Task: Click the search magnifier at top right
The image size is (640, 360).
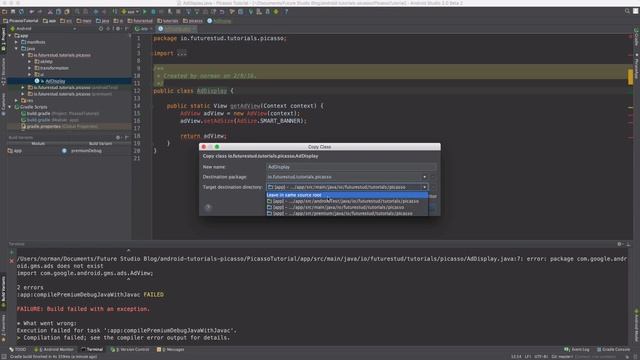Action: point(627,11)
